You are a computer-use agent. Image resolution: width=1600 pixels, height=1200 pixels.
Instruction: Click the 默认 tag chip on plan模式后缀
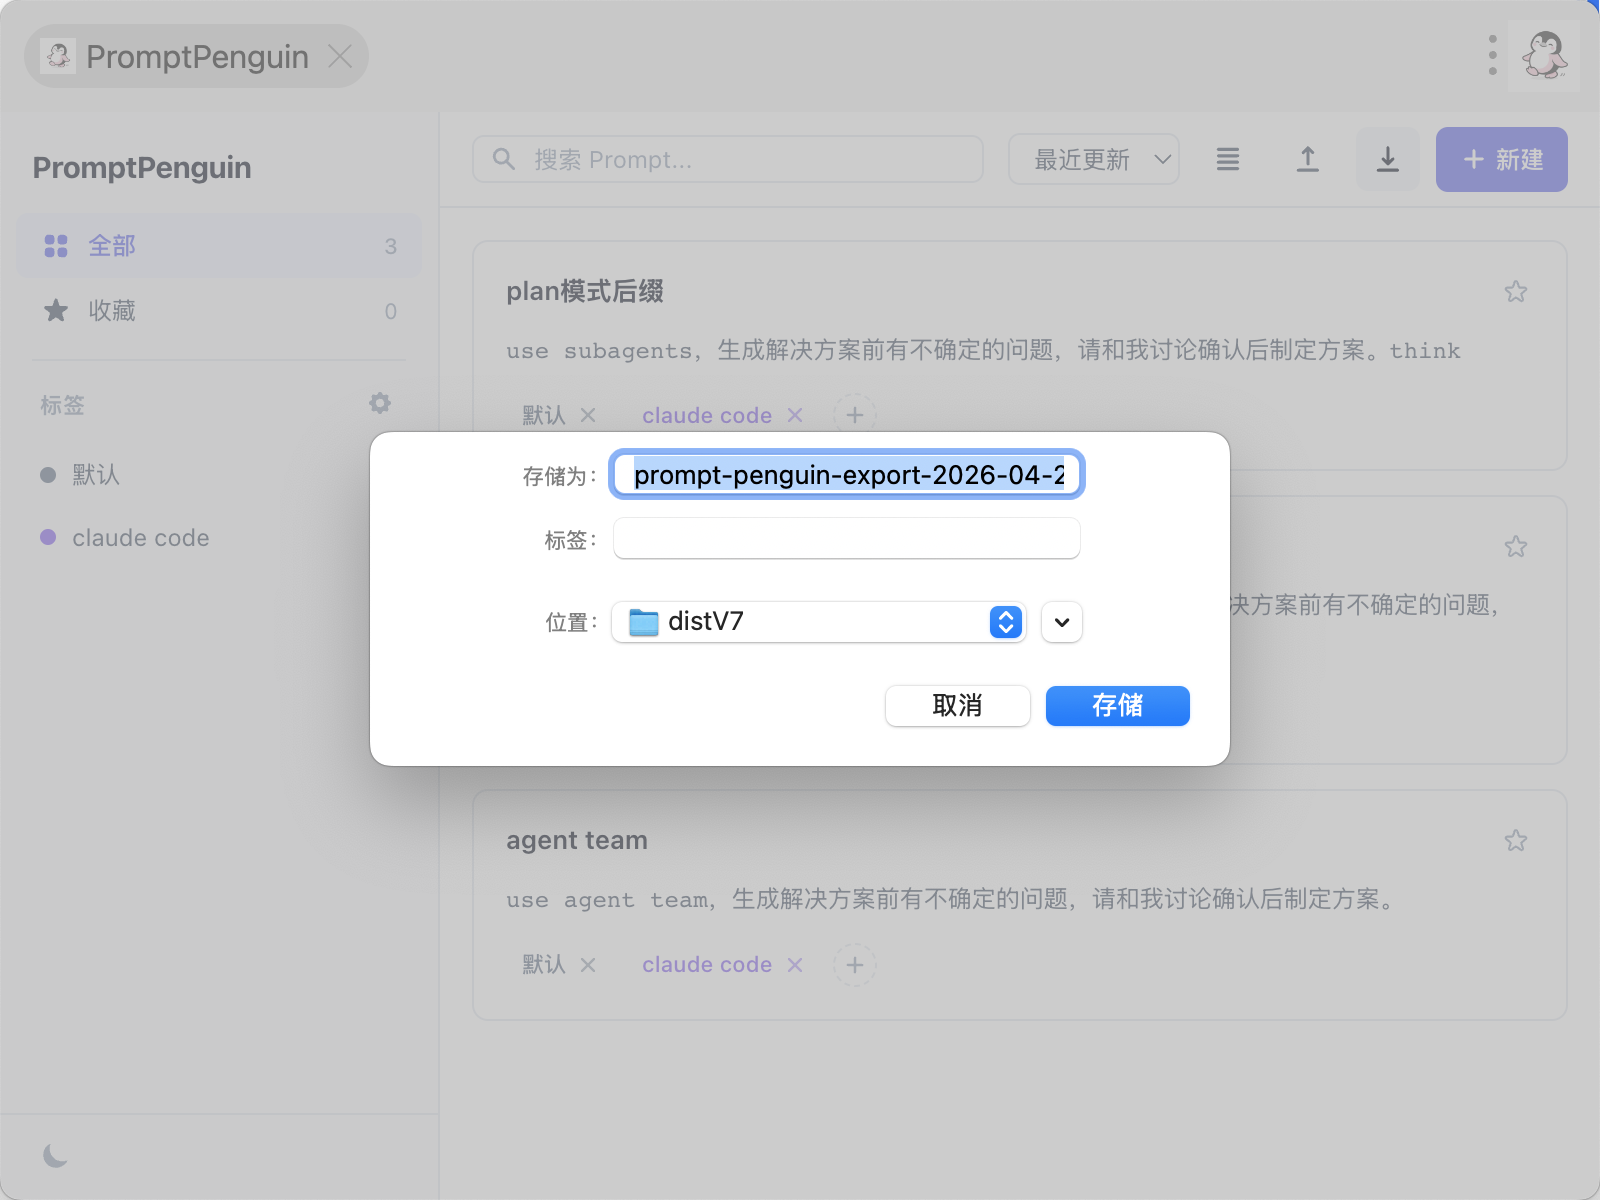544,415
